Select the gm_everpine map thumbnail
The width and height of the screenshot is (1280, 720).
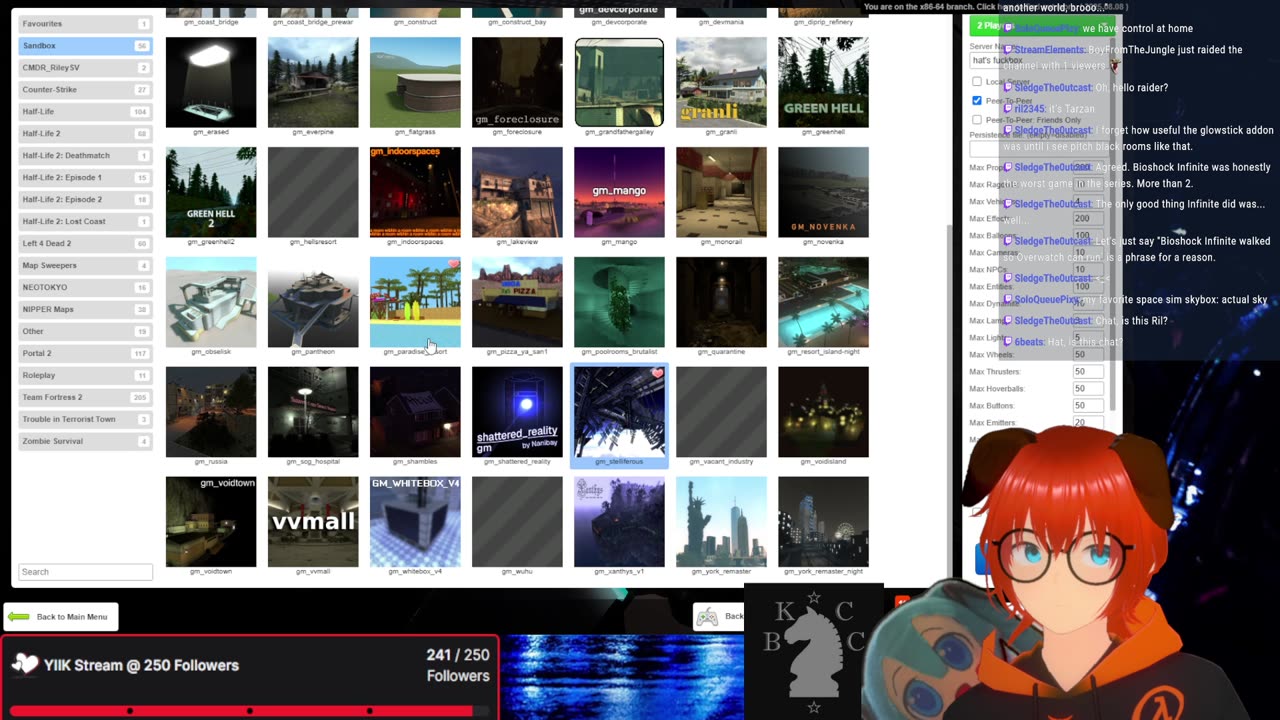[313, 82]
